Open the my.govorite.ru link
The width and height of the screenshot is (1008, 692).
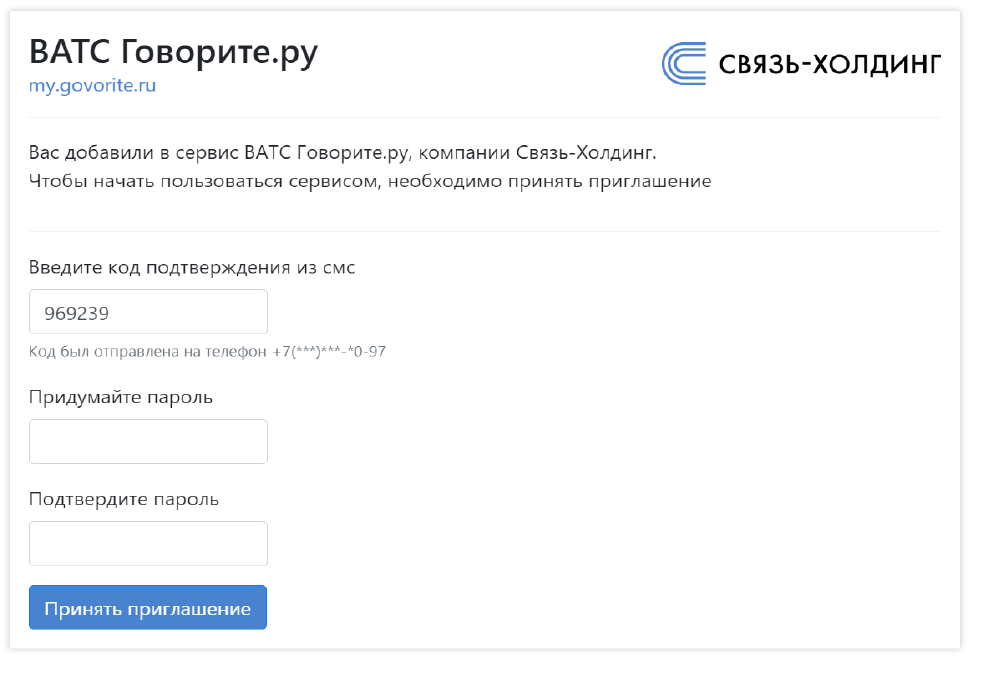pos(91,86)
